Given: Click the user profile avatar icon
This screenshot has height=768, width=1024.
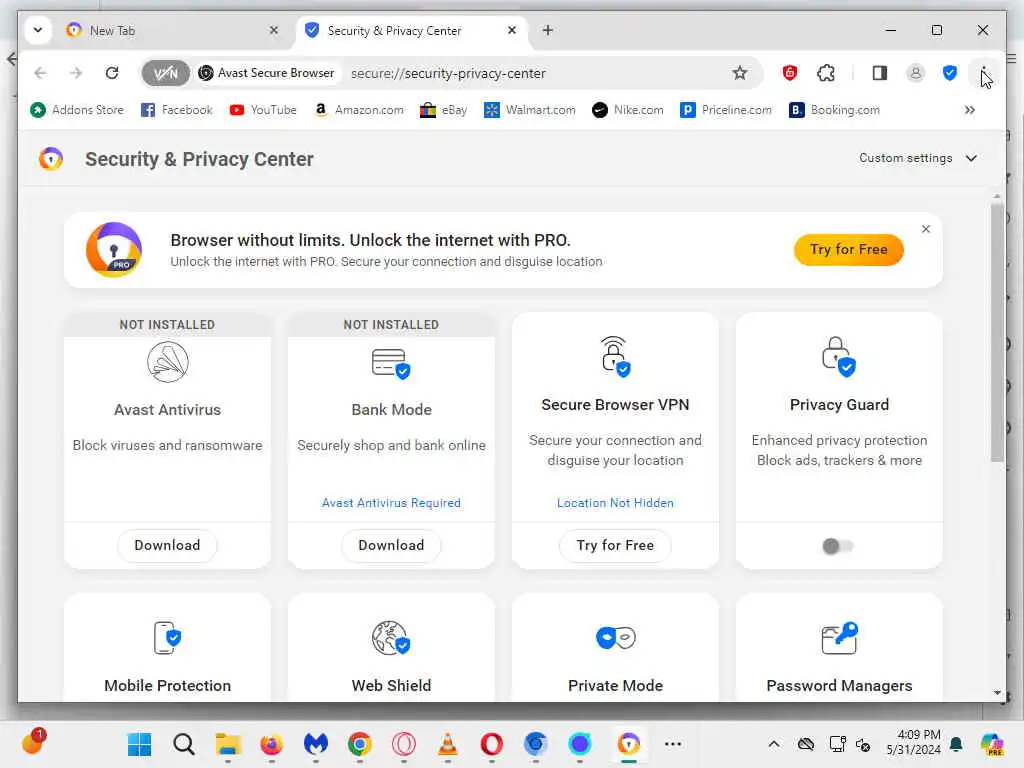Looking at the screenshot, I should (915, 73).
